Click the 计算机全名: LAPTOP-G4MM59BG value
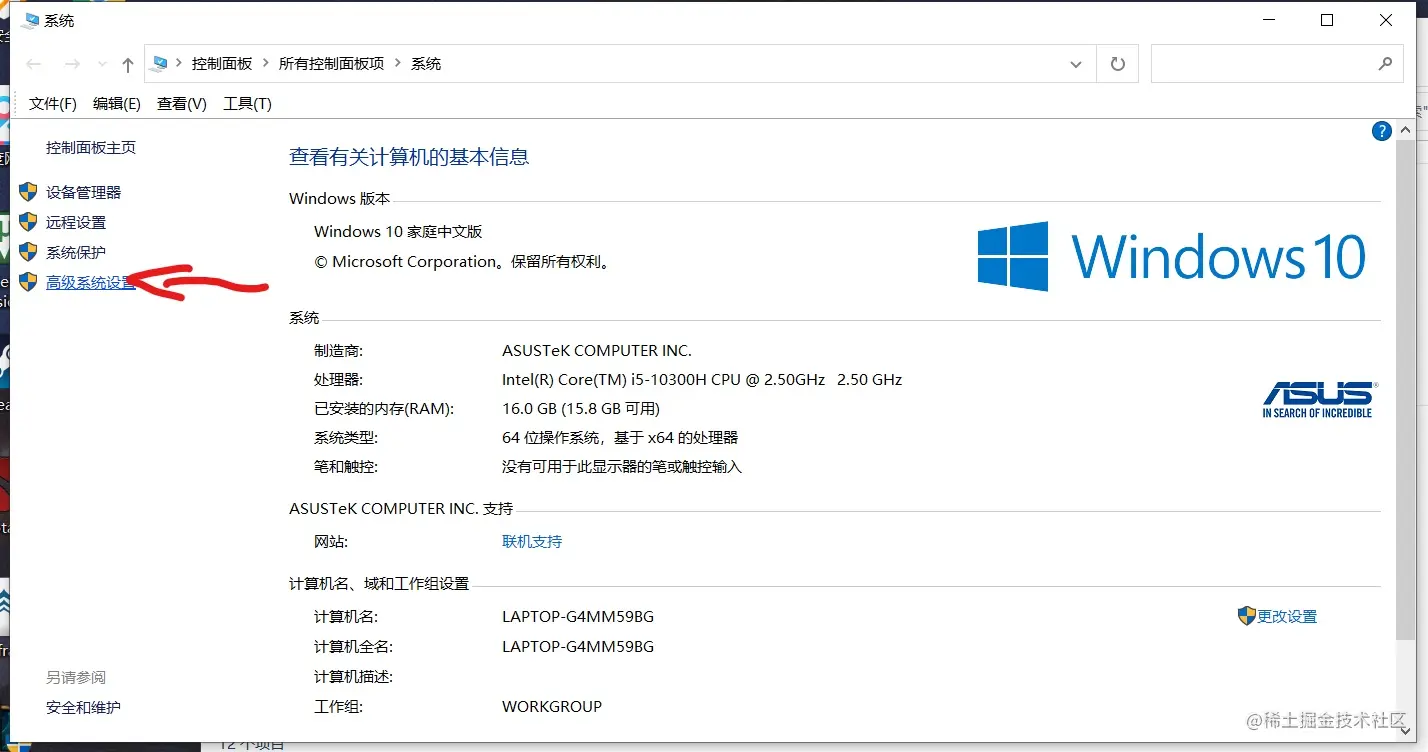The width and height of the screenshot is (1428, 752). 578,647
